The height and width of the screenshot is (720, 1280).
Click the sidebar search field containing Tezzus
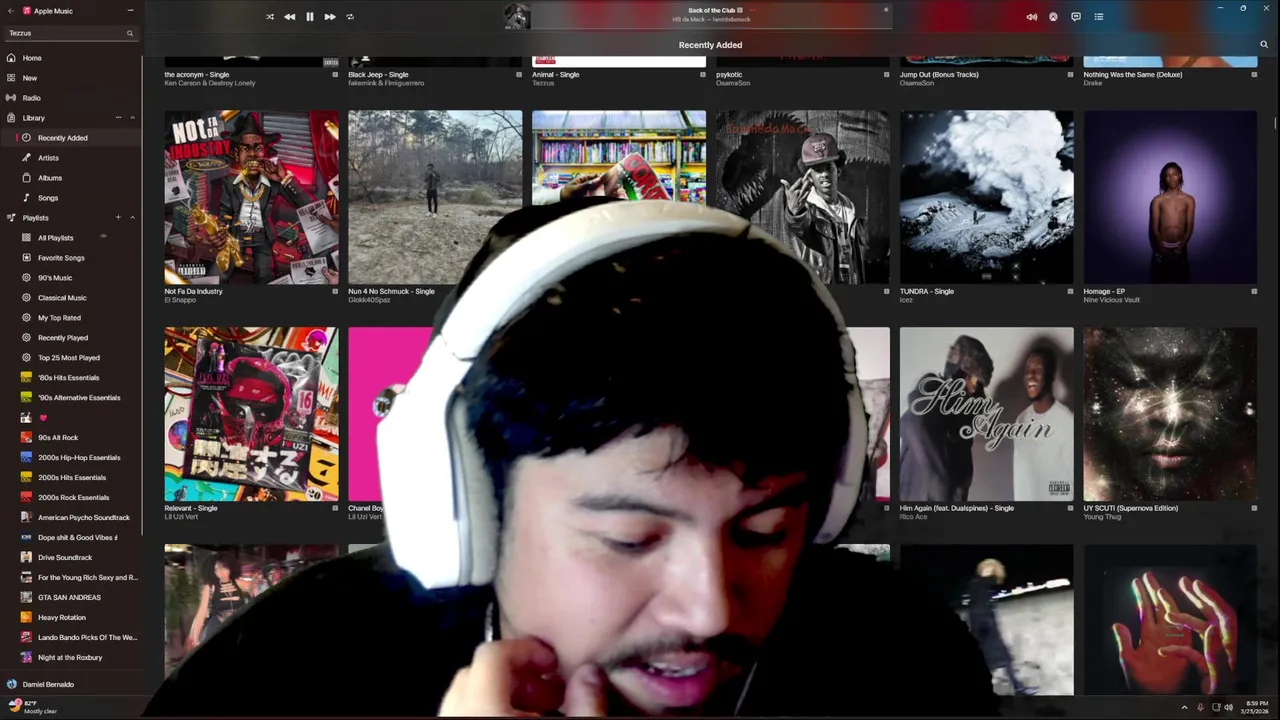70,33
